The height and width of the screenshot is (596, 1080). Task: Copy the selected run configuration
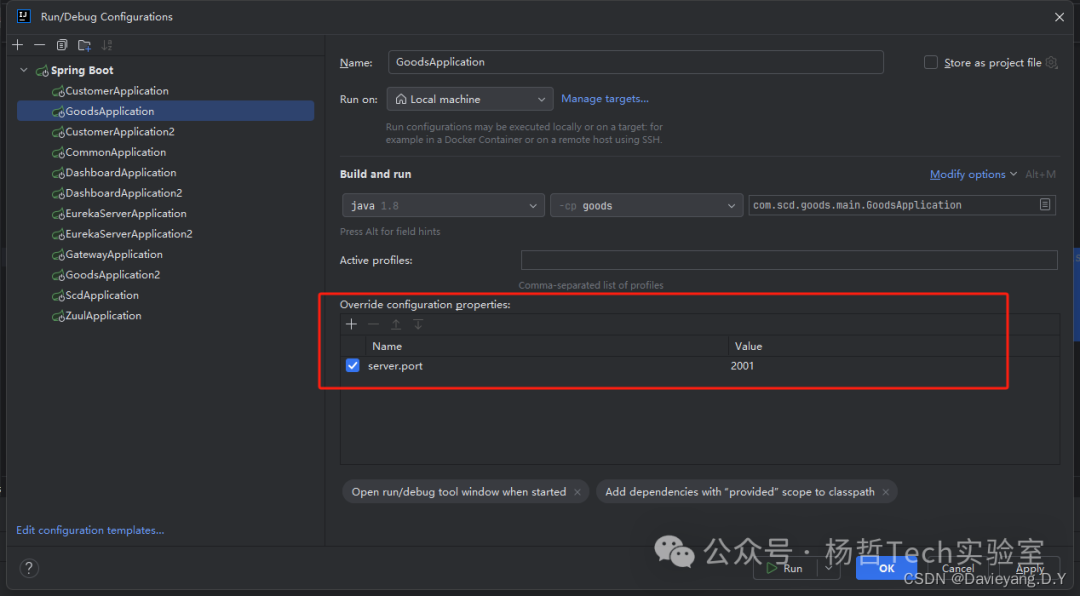pyautogui.click(x=62, y=45)
